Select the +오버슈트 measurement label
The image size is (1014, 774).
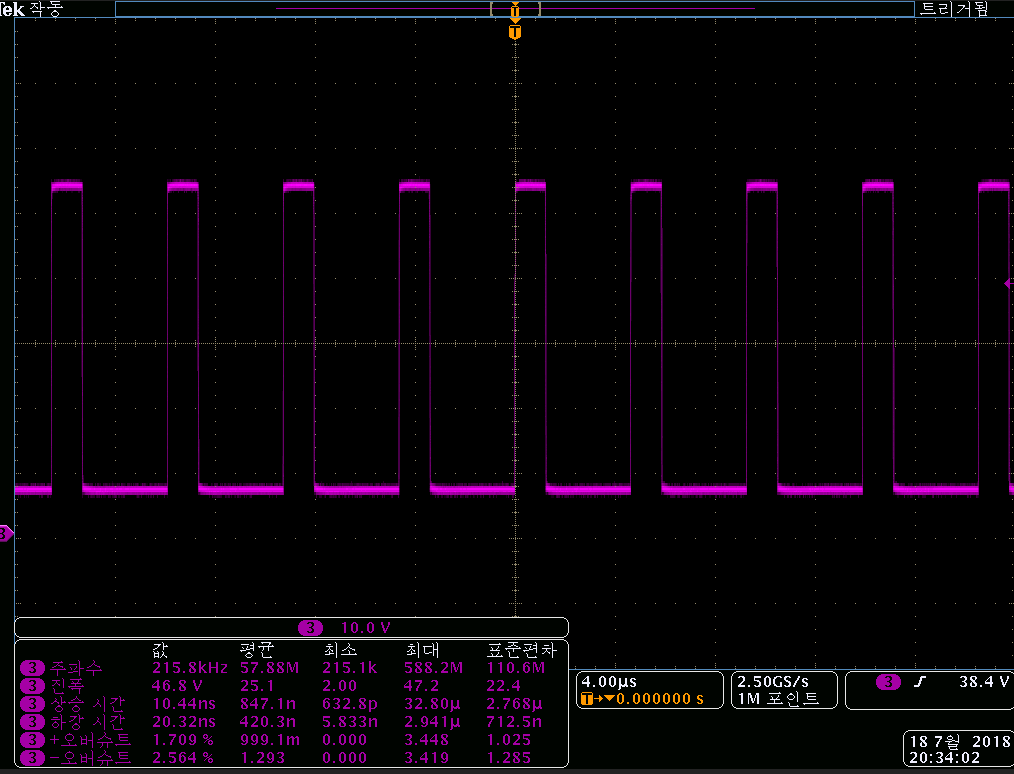click(x=91, y=740)
